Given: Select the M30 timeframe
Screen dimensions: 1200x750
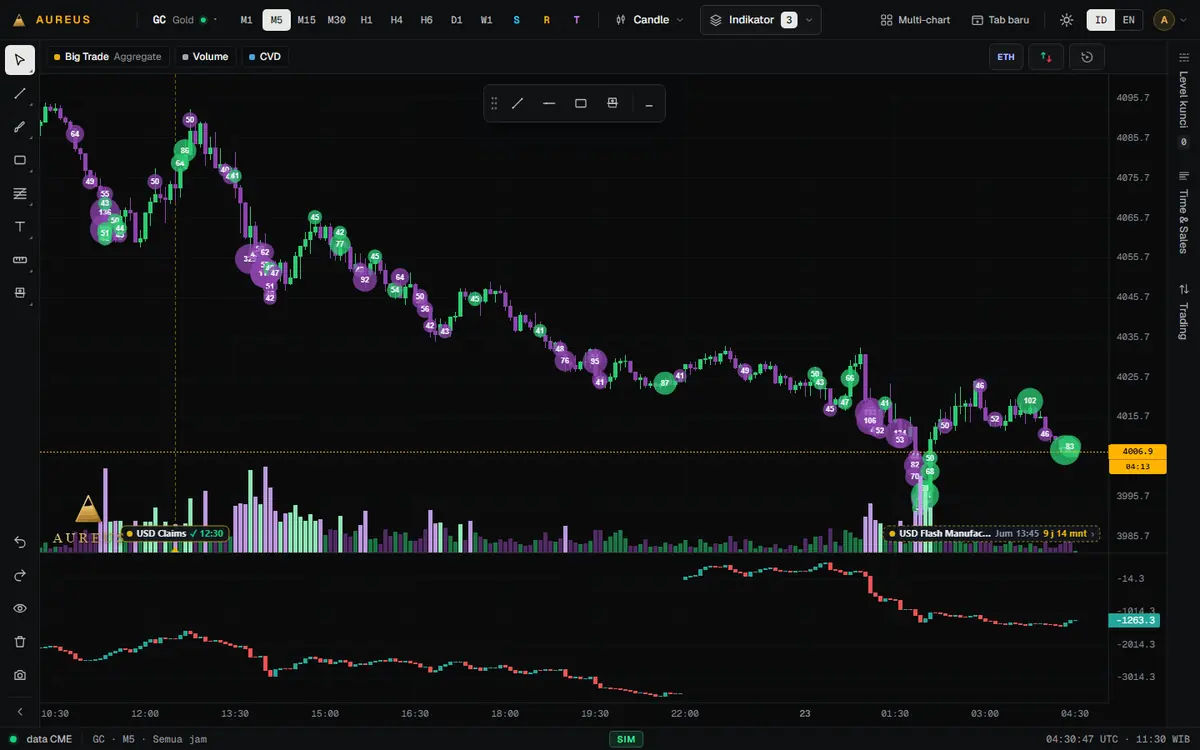Looking at the screenshot, I should click(x=337, y=20).
